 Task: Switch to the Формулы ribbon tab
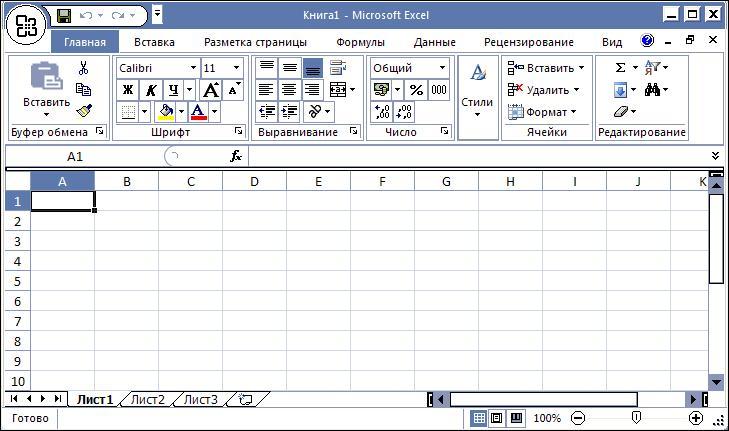point(360,42)
